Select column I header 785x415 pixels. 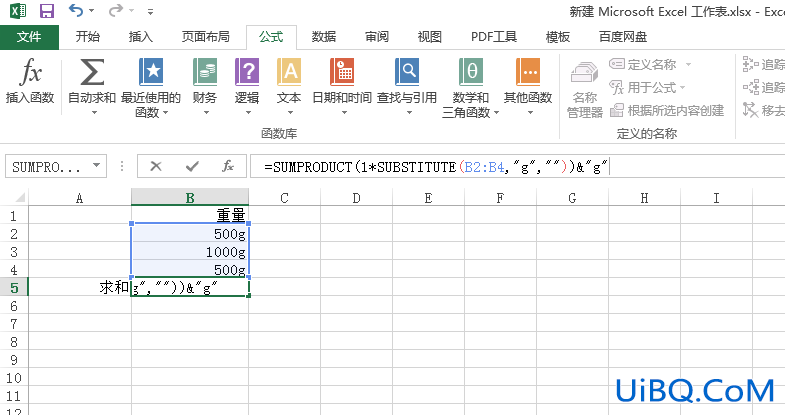click(x=716, y=198)
